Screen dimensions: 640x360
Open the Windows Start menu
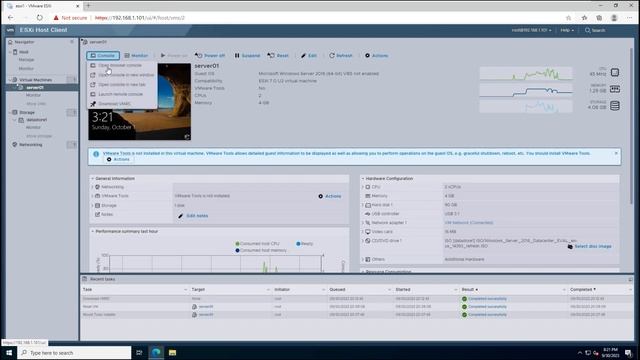click(9, 353)
